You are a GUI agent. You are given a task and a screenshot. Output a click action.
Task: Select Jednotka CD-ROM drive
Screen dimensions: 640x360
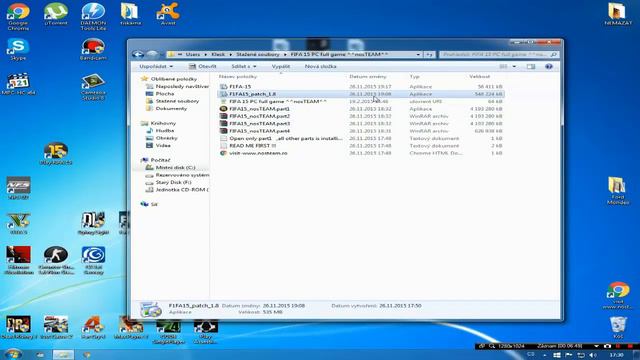(177, 189)
